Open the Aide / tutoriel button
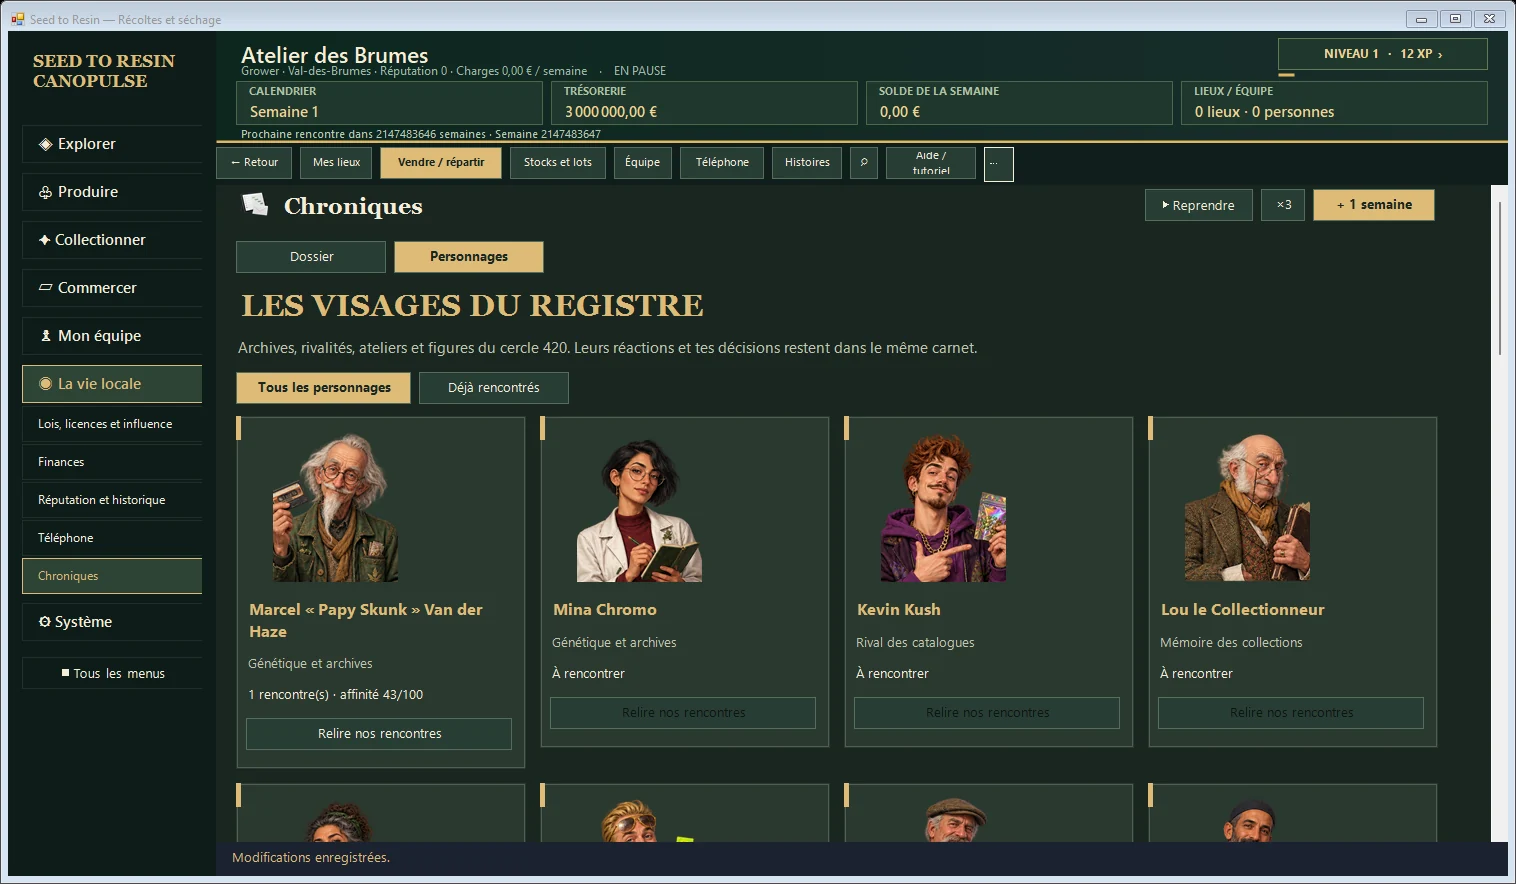The height and width of the screenshot is (884, 1516). 931,163
